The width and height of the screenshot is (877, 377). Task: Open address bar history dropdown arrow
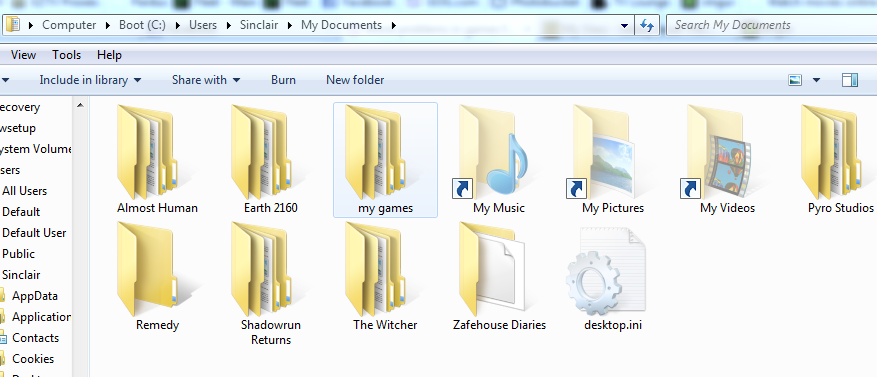tap(624, 26)
